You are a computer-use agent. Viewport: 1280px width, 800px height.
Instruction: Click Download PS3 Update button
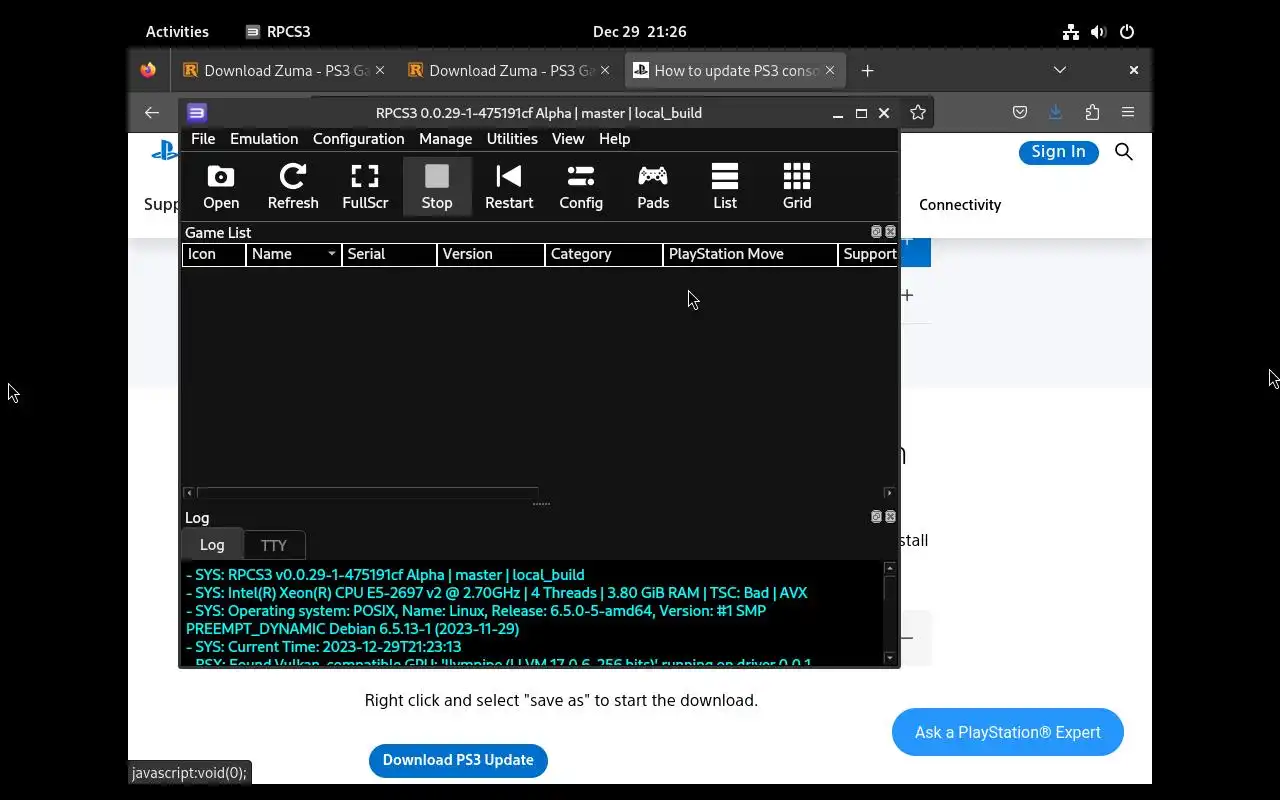(x=458, y=760)
